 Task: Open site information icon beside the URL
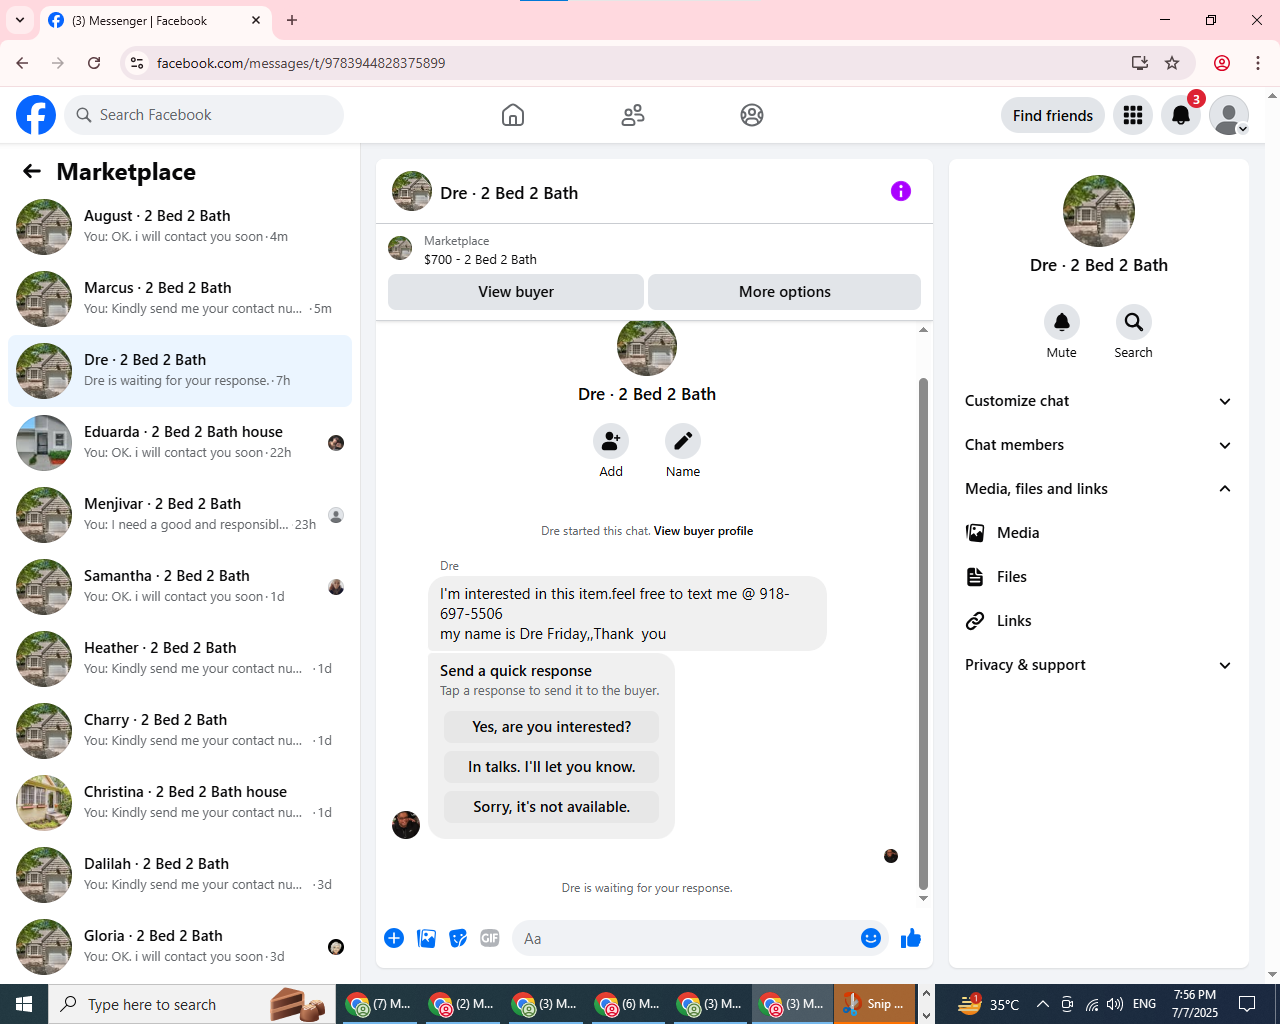138,63
